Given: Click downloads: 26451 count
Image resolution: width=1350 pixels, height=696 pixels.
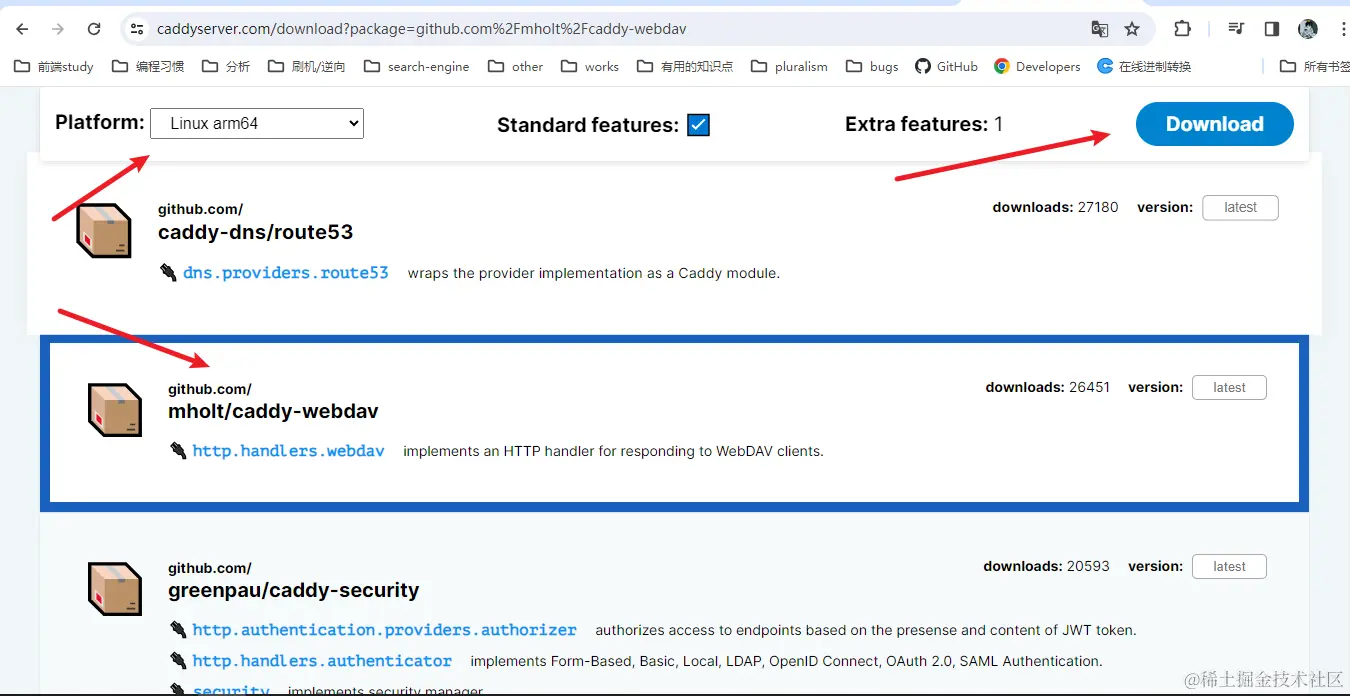Looking at the screenshot, I should pyautogui.click(x=1048, y=387).
